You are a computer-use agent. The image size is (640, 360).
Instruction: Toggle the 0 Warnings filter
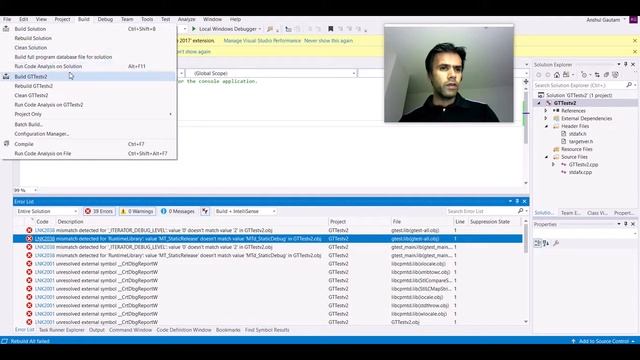tap(137, 211)
